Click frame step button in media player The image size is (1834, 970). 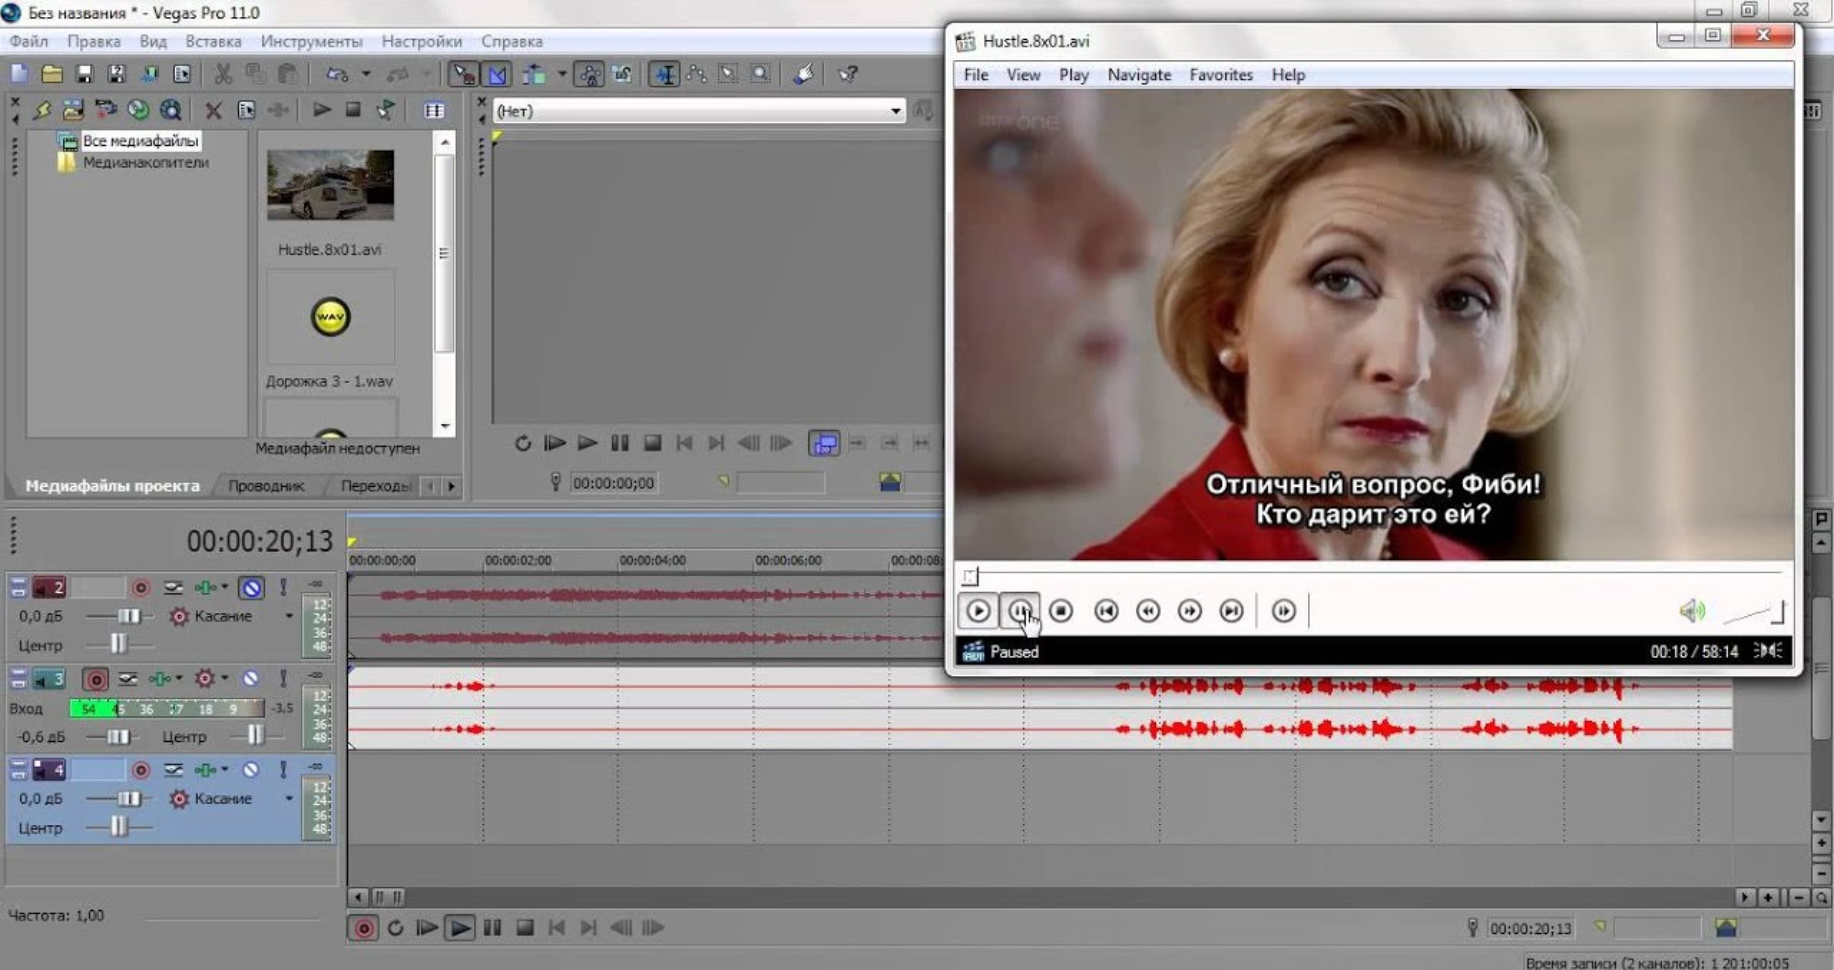[x=1283, y=611]
